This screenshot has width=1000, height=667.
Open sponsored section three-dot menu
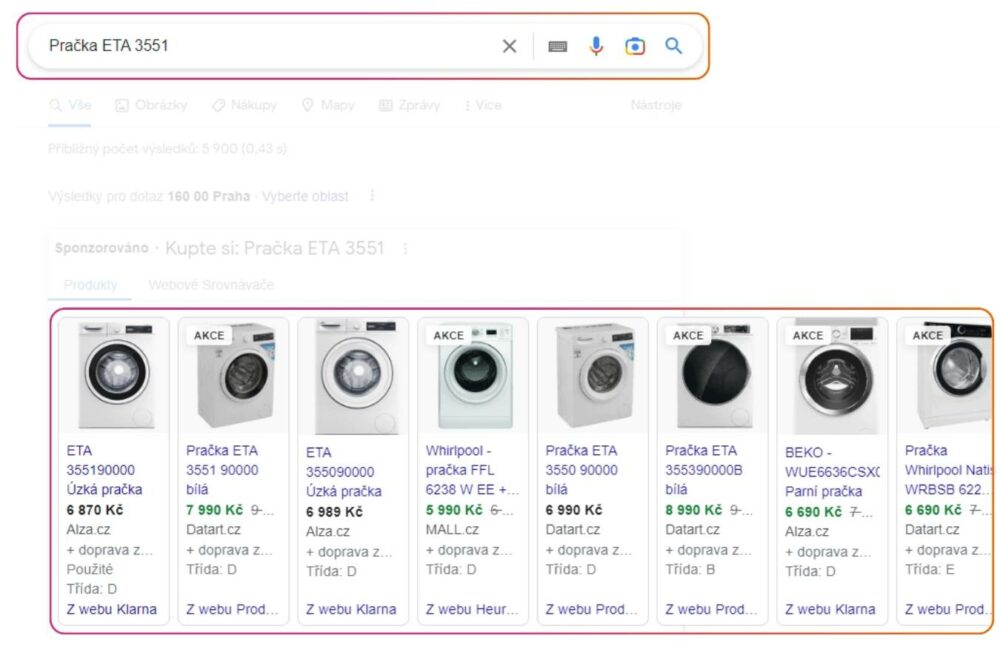[x=405, y=249]
